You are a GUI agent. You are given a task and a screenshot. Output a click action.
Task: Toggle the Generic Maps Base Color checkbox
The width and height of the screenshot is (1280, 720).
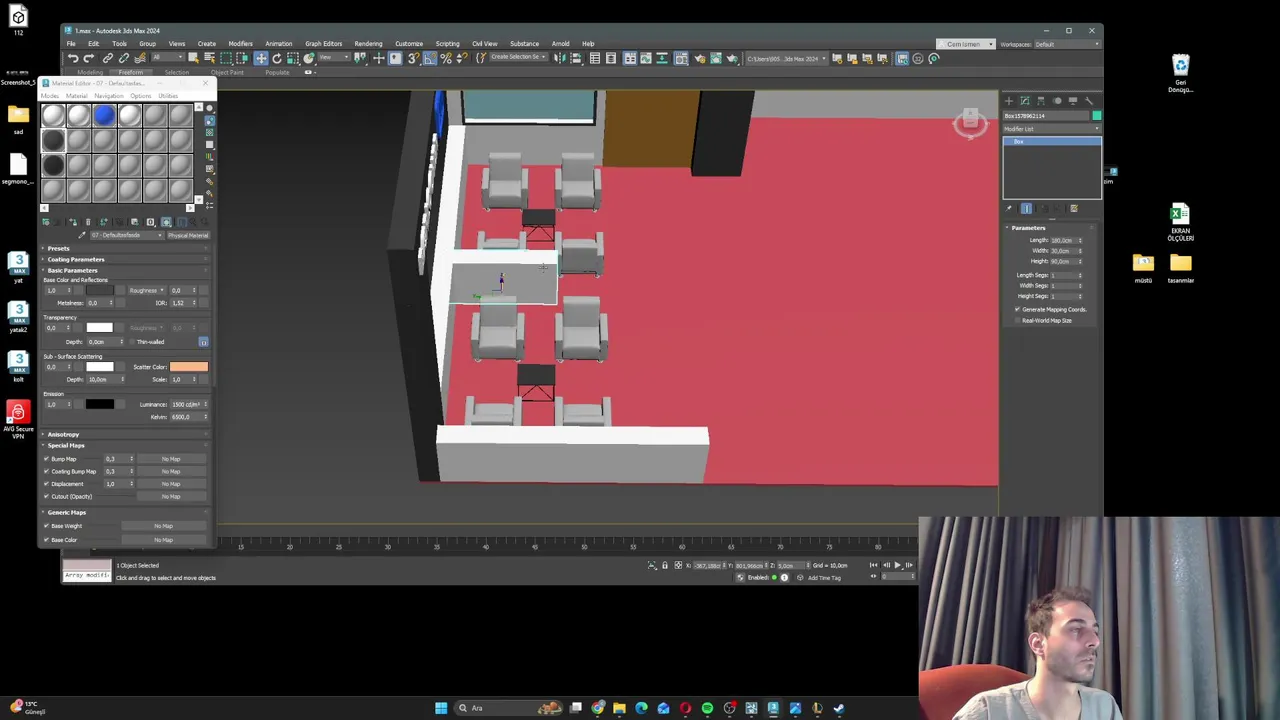point(46,540)
